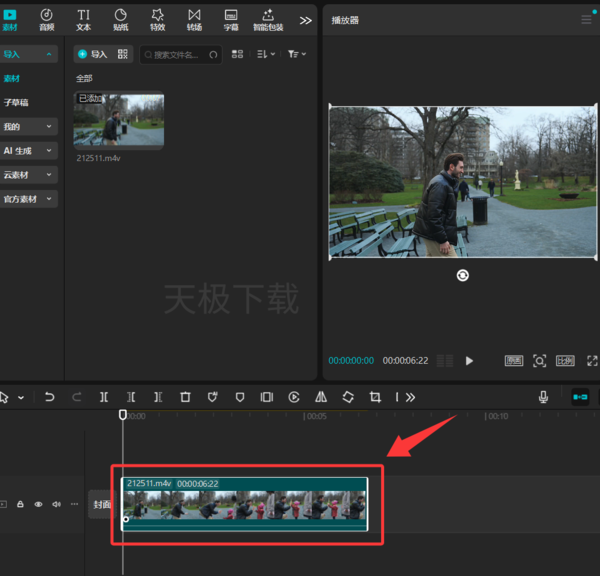Open the sort order dropdown

click(266, 54)
